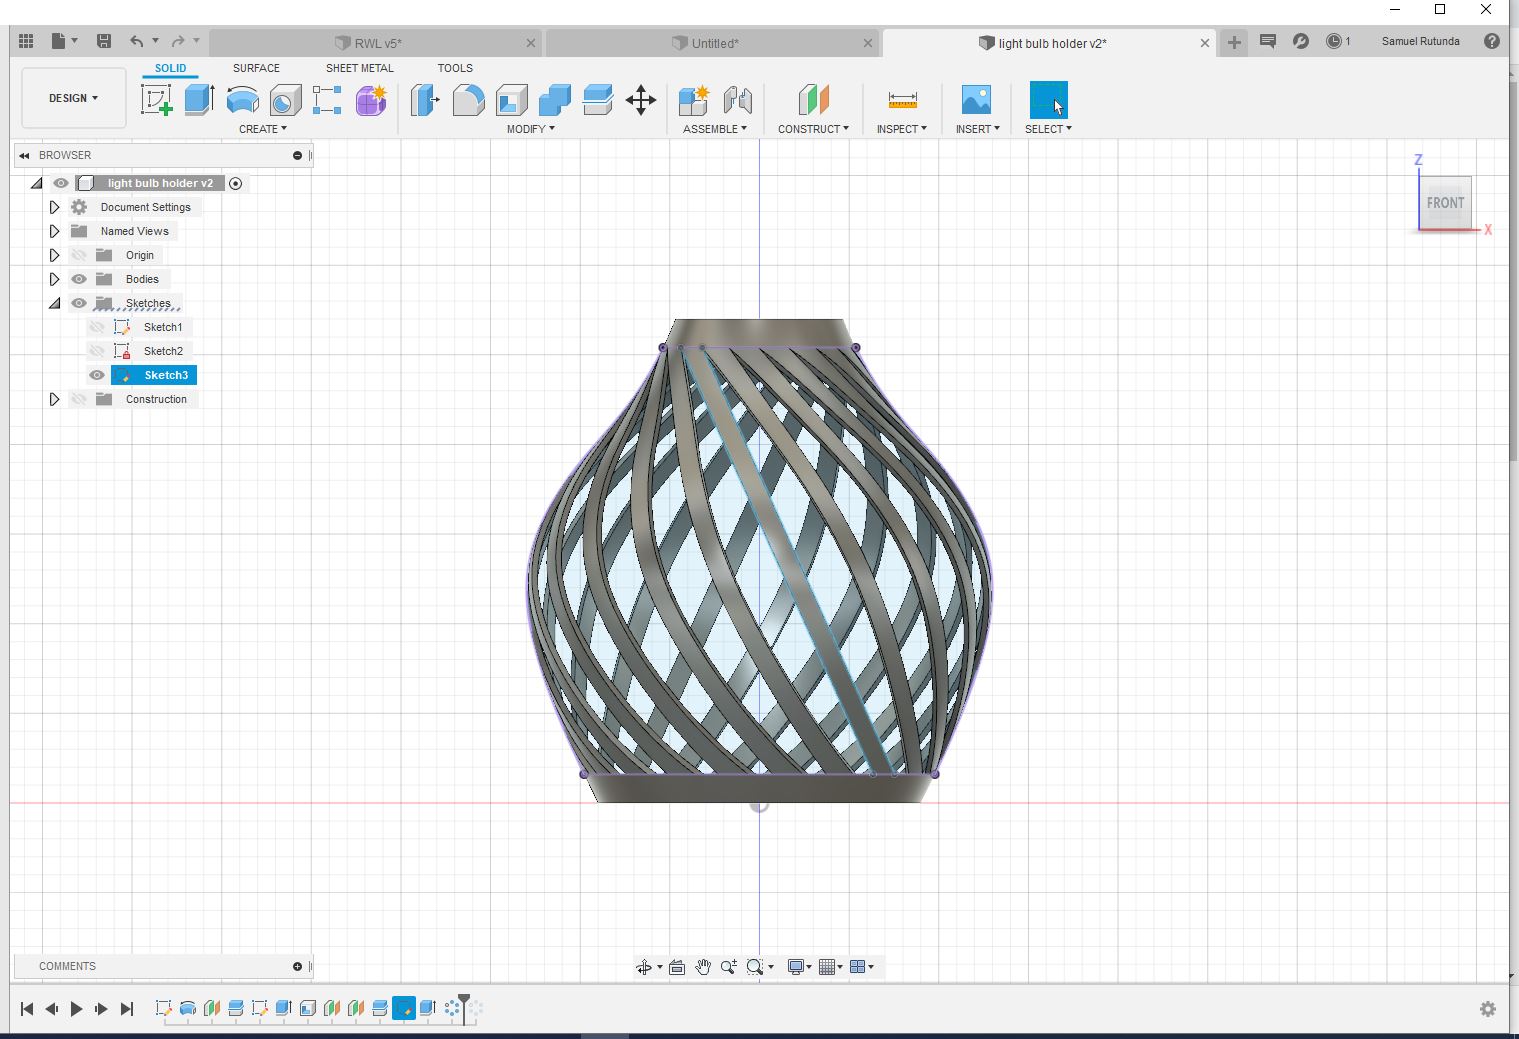Click the extensions icon beside the comment bubble
This screenshot has width=1519, height=1039.
[x=1300, y=42]
